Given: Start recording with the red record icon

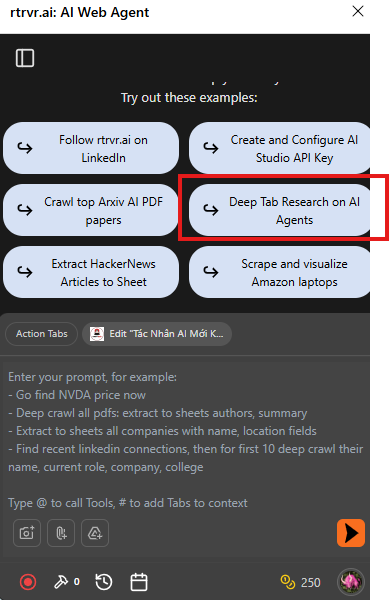Looking at the screenshot, I should 28,582.
